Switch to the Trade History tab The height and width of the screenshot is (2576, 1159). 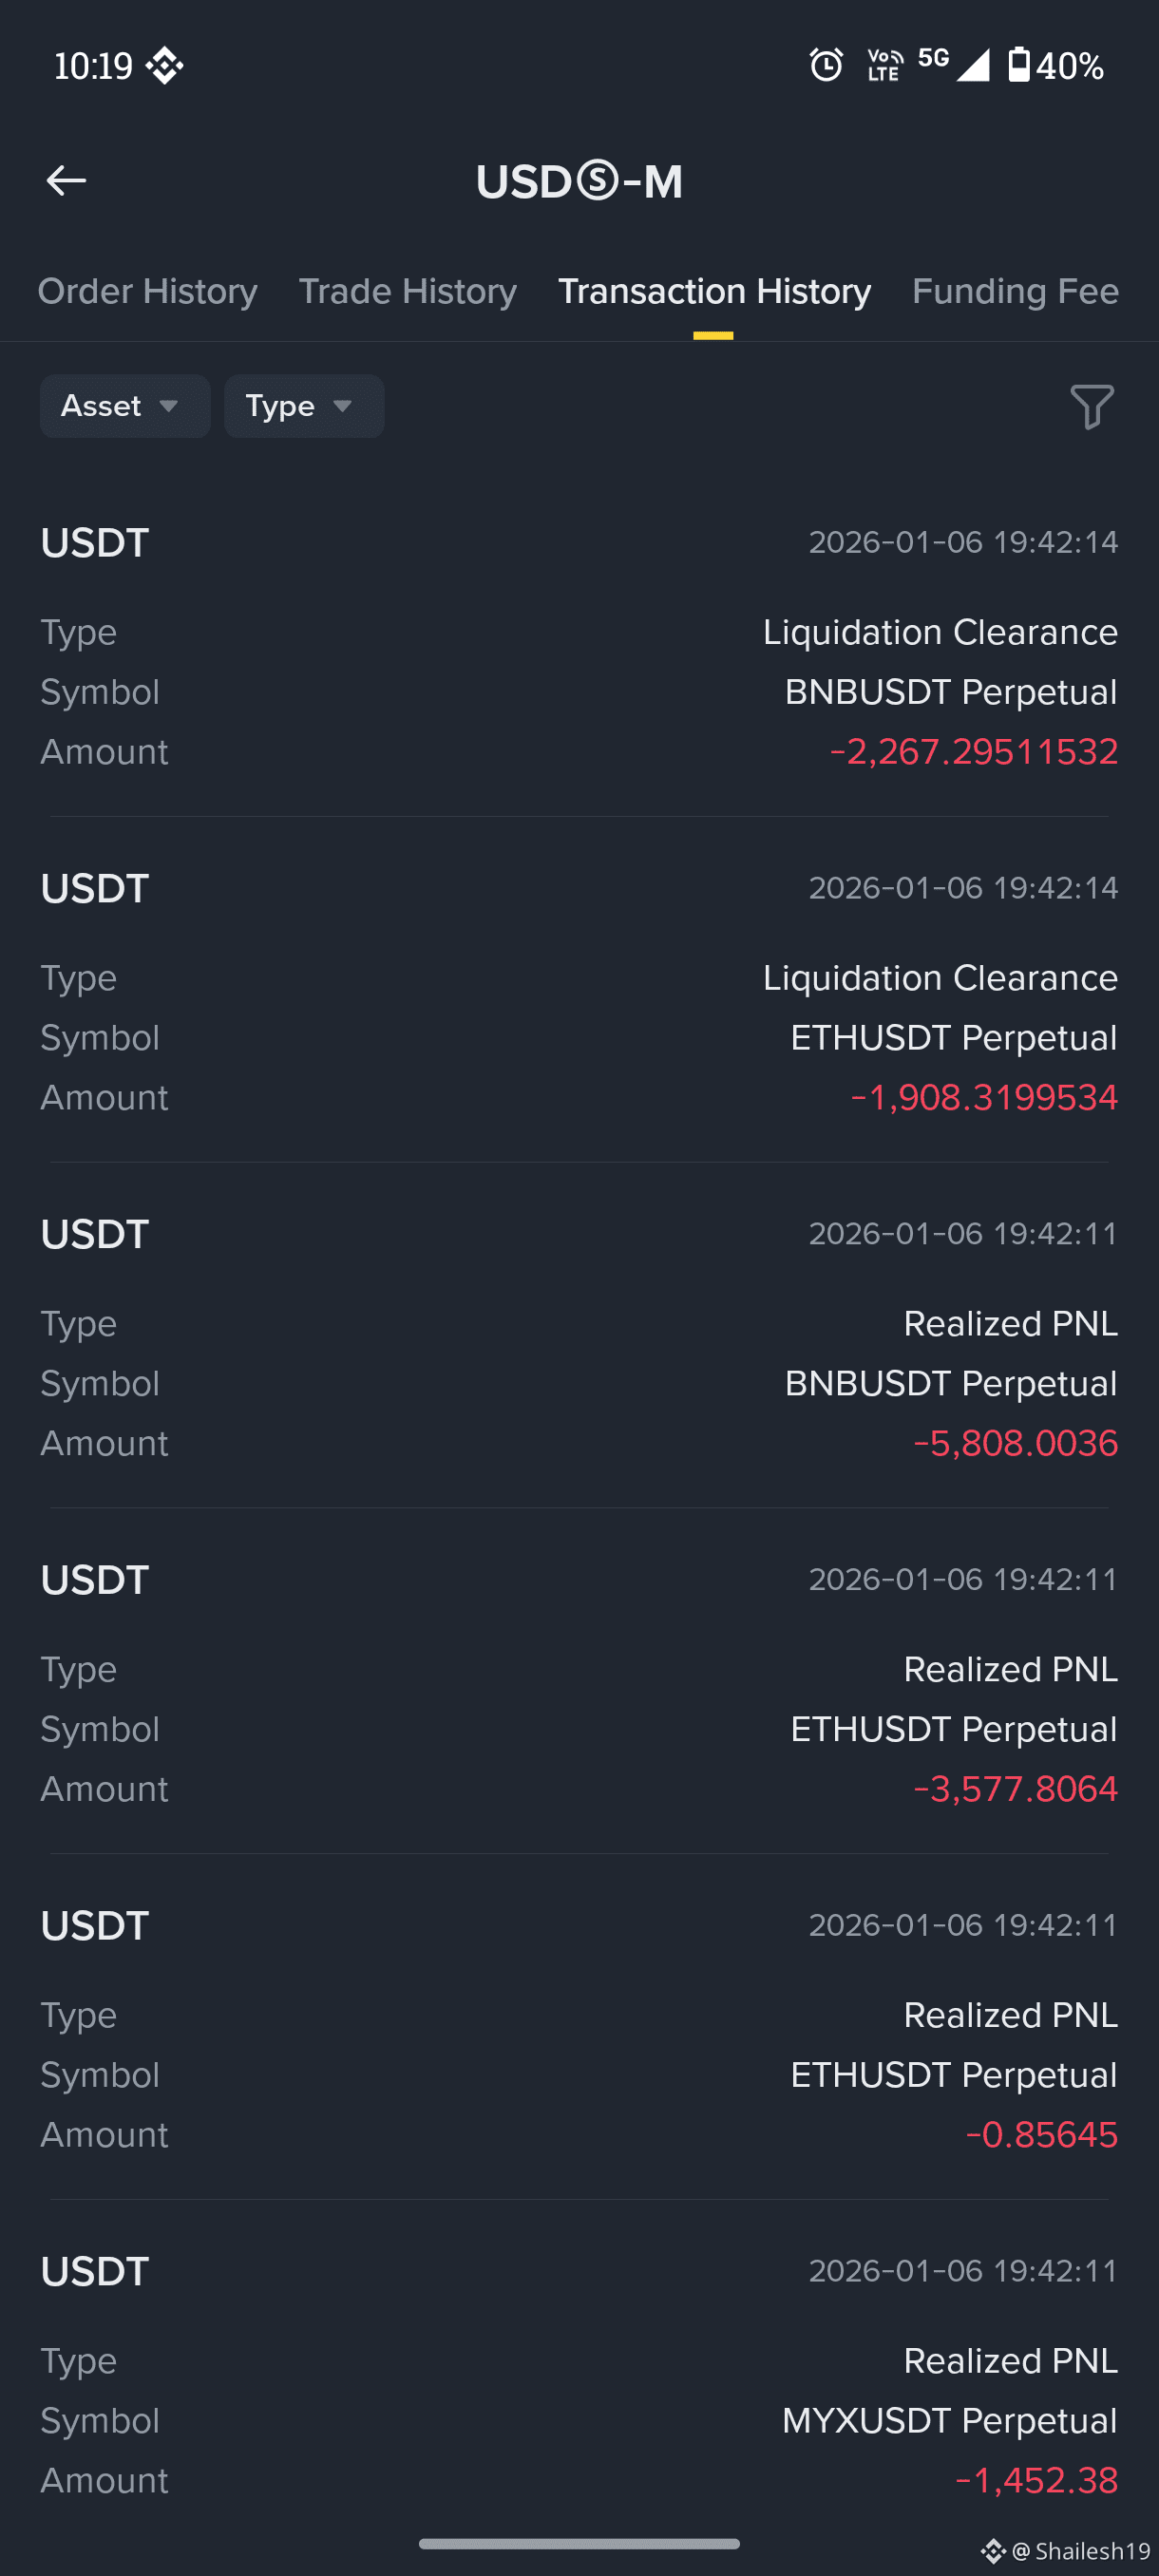click(407, 291)
